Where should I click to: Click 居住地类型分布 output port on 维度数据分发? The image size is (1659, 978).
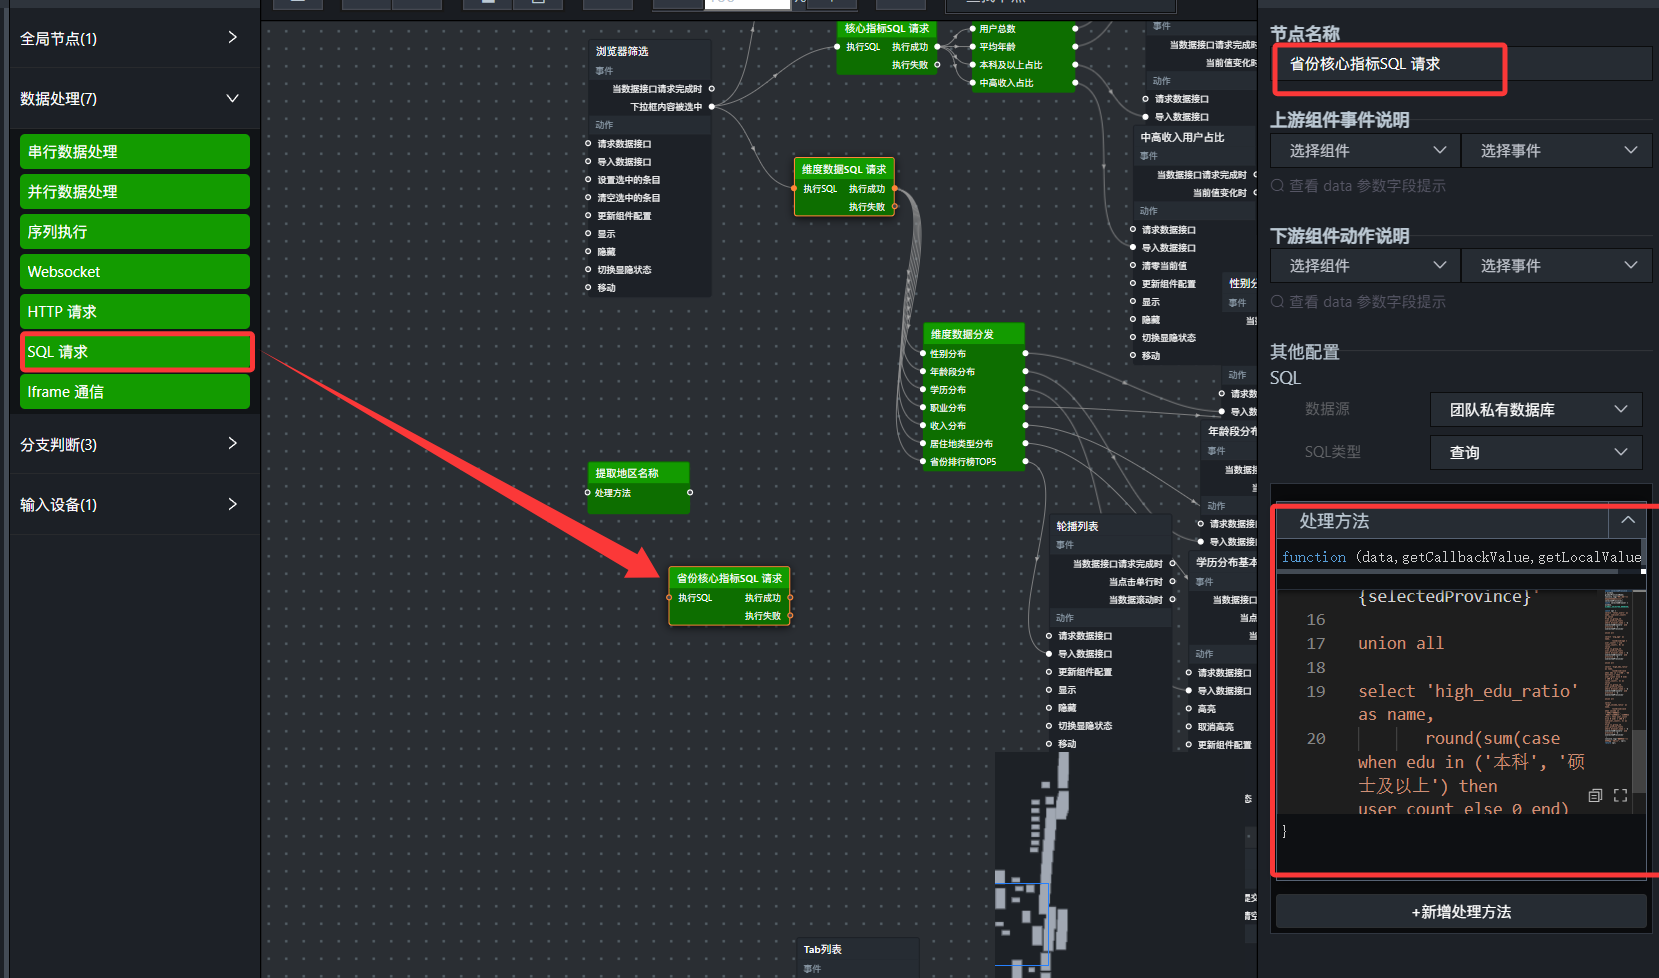(x=1025, y=444)
